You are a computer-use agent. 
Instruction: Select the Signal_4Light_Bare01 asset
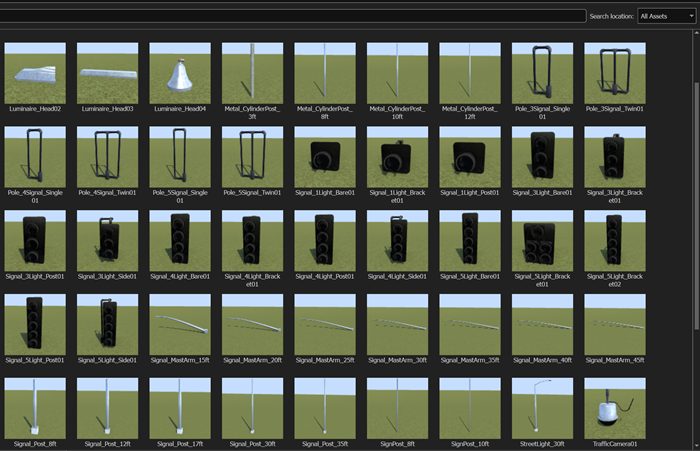(180, 241)
